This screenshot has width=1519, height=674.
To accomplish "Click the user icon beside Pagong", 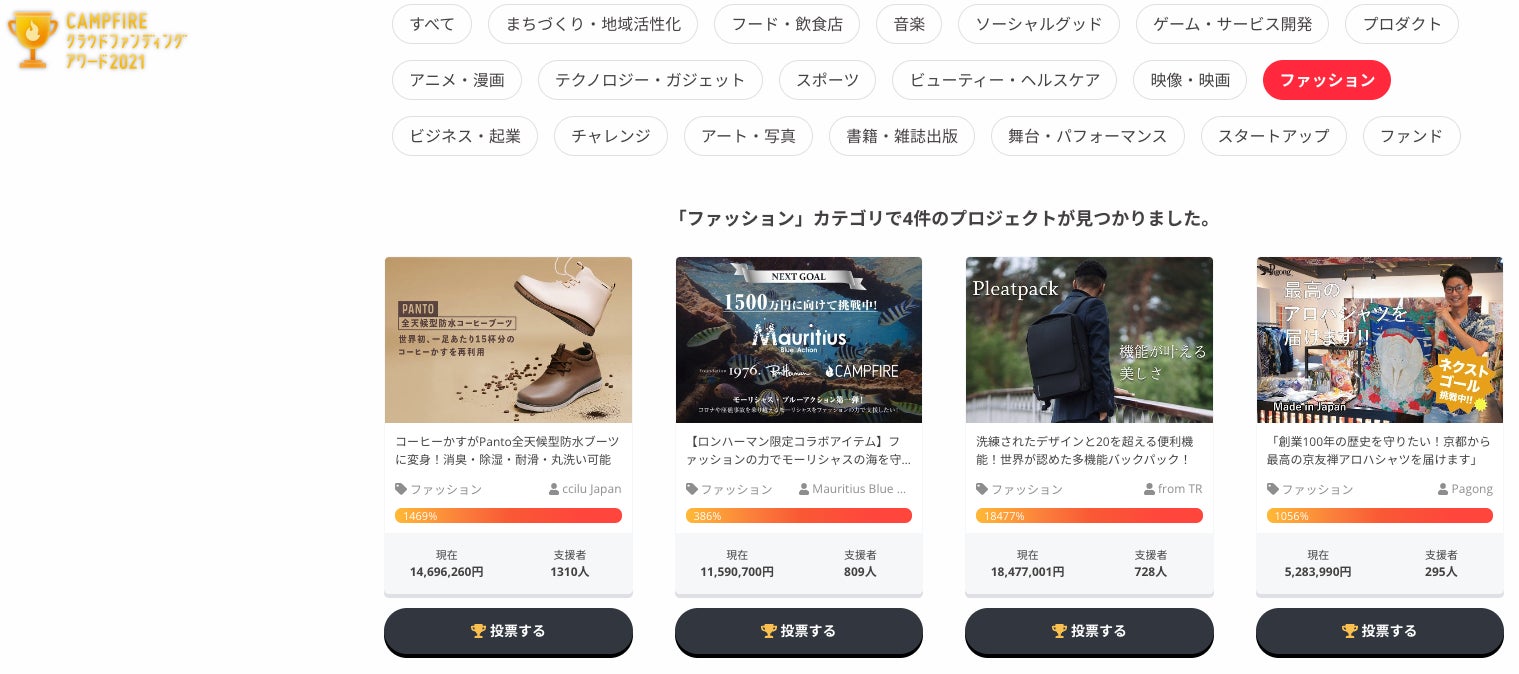I will pos(1443,489).
